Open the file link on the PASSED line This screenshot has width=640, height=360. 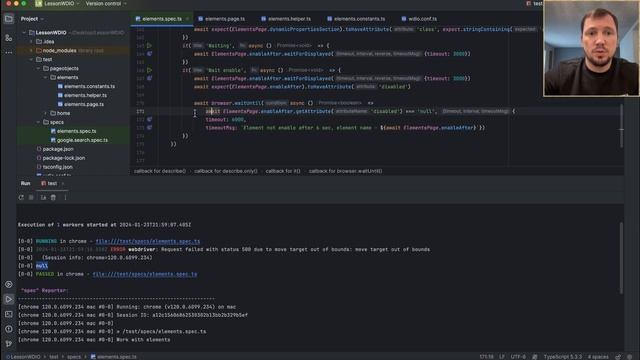(145, 274)
